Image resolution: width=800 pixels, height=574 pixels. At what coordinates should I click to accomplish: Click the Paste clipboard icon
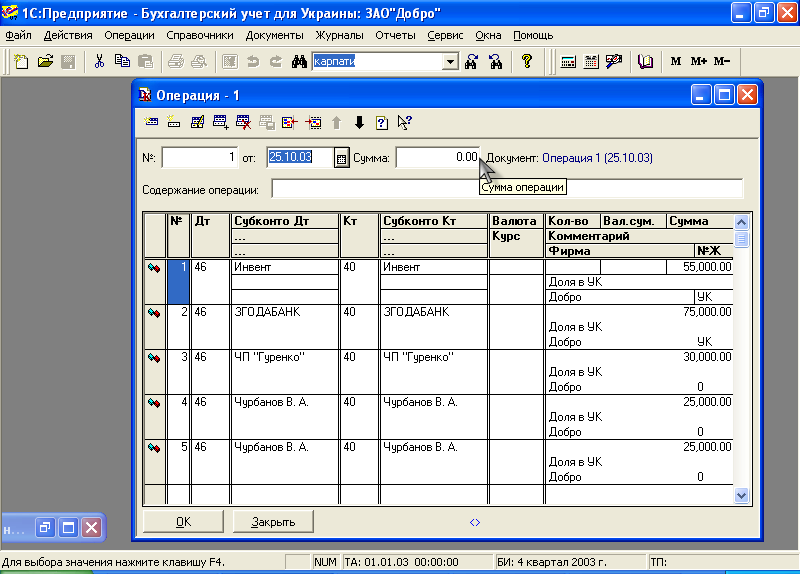click(145, 62)
